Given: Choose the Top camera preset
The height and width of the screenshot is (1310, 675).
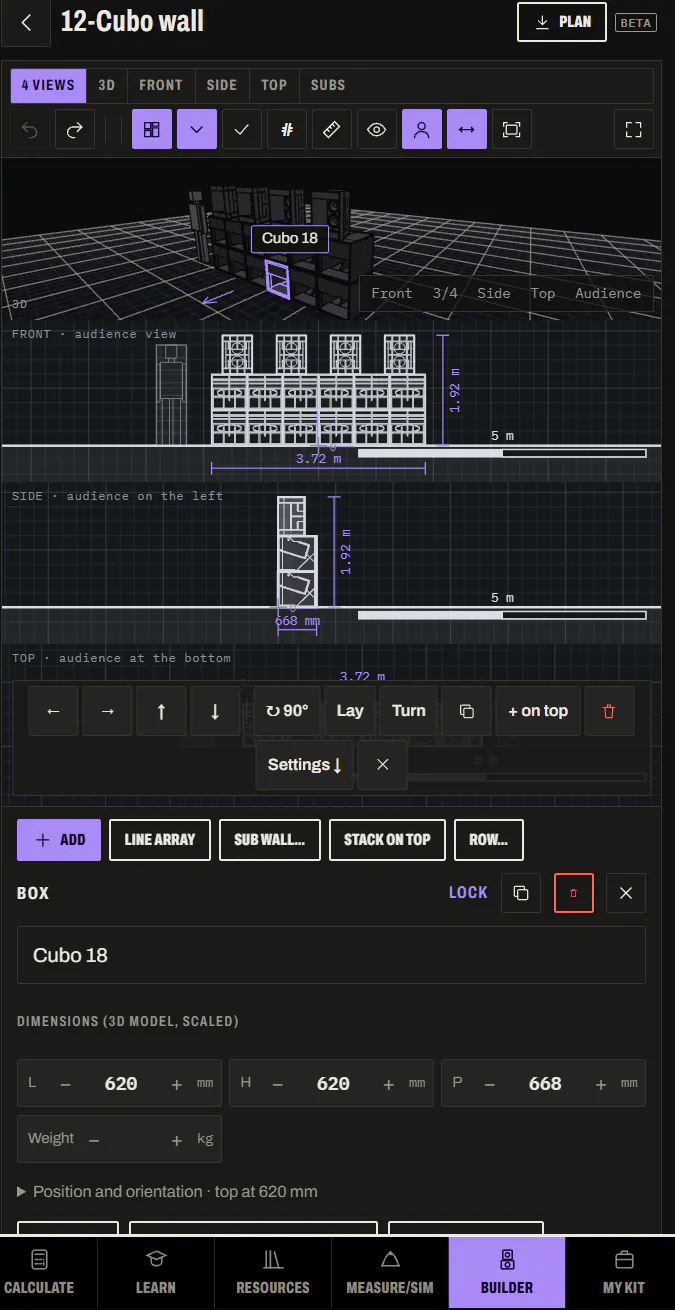Looking at the screenshot, I should coord(543,293).
